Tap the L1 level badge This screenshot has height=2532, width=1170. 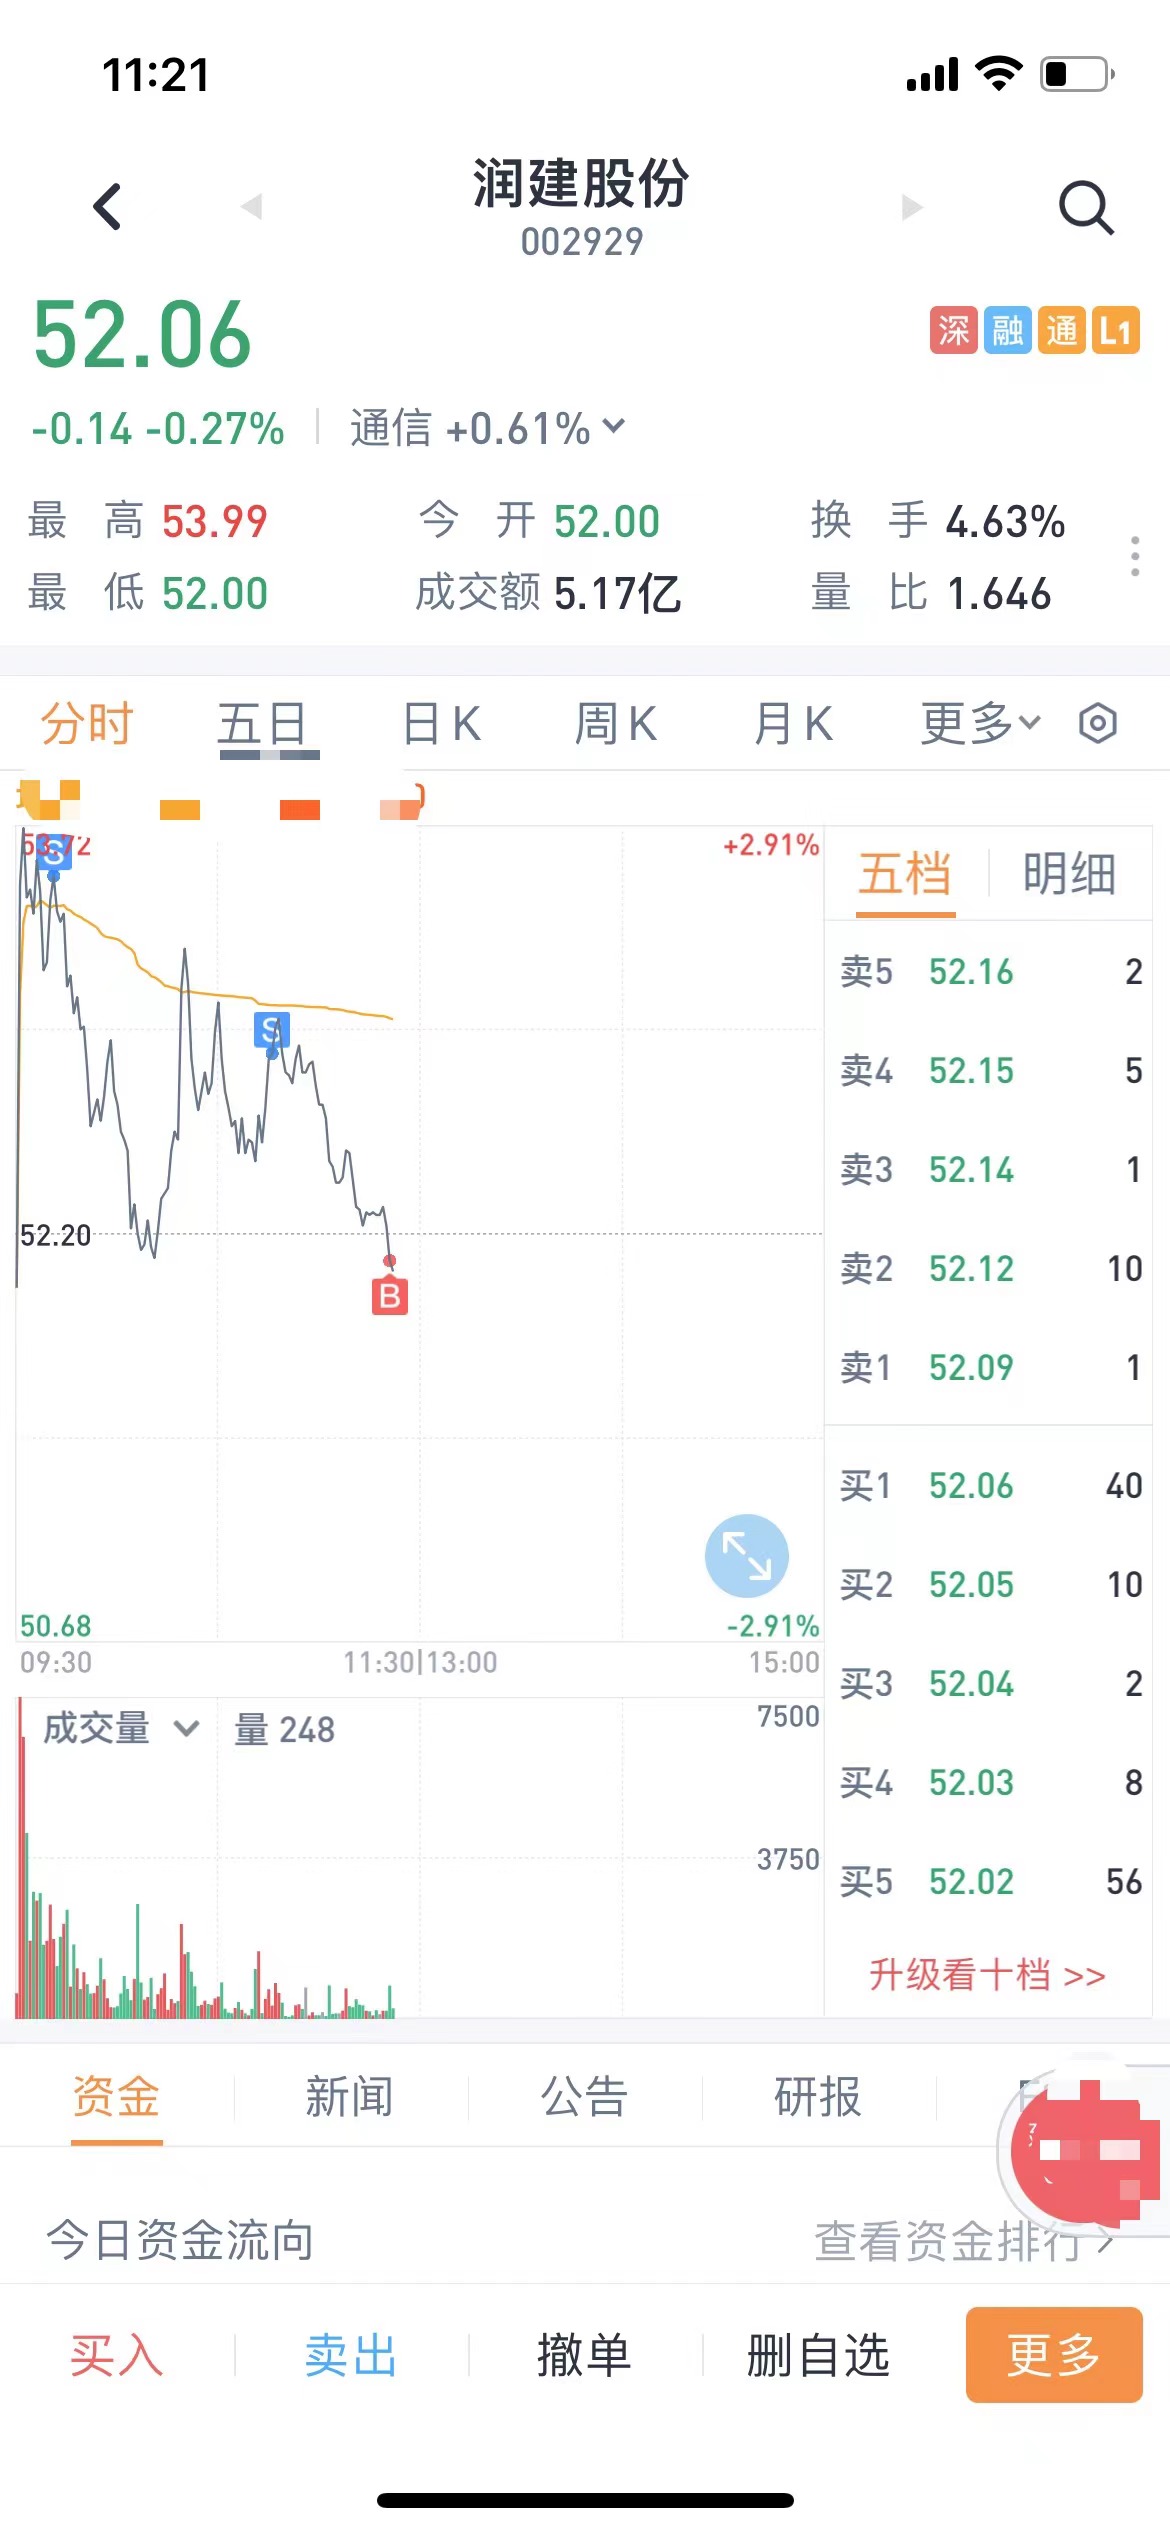[x=1116, y=331]
